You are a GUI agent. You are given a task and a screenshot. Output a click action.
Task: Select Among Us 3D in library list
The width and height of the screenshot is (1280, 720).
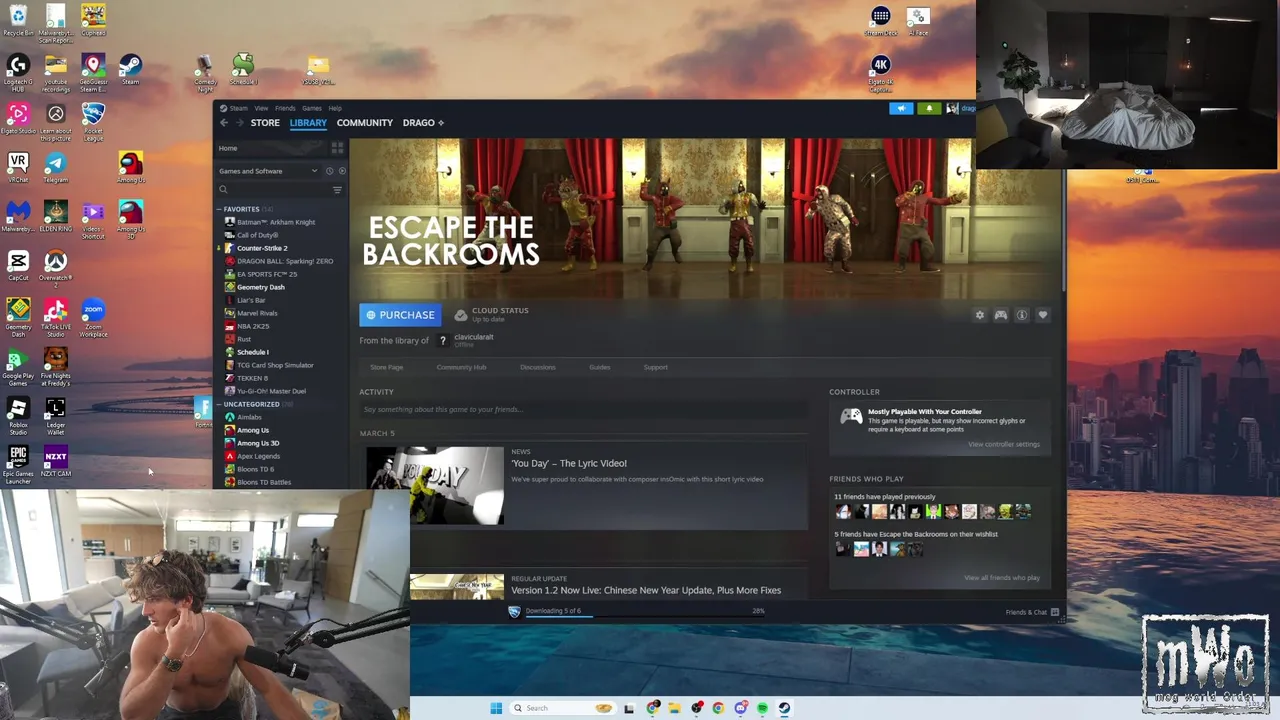pyautogui.click(x=258, y=443)
